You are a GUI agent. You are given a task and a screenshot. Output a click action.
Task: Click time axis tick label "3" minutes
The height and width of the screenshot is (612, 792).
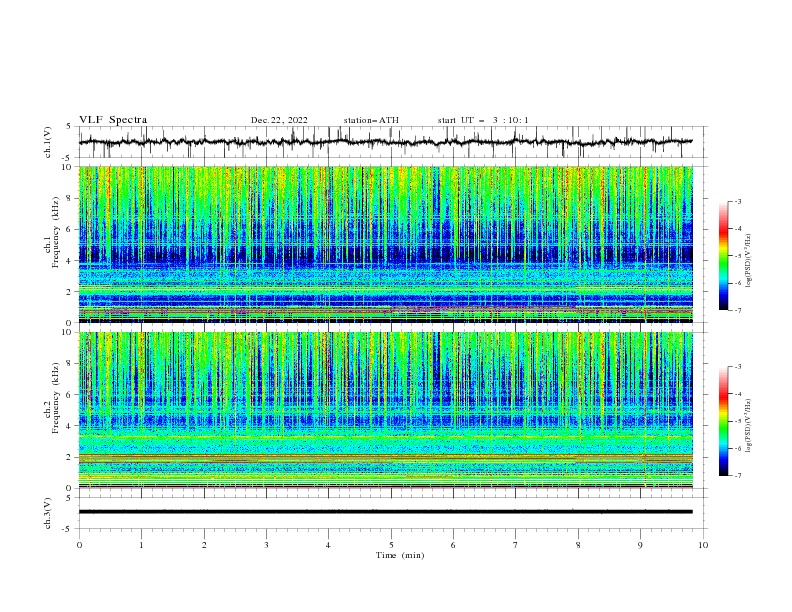pyautogui.click(x=266, y=545)
